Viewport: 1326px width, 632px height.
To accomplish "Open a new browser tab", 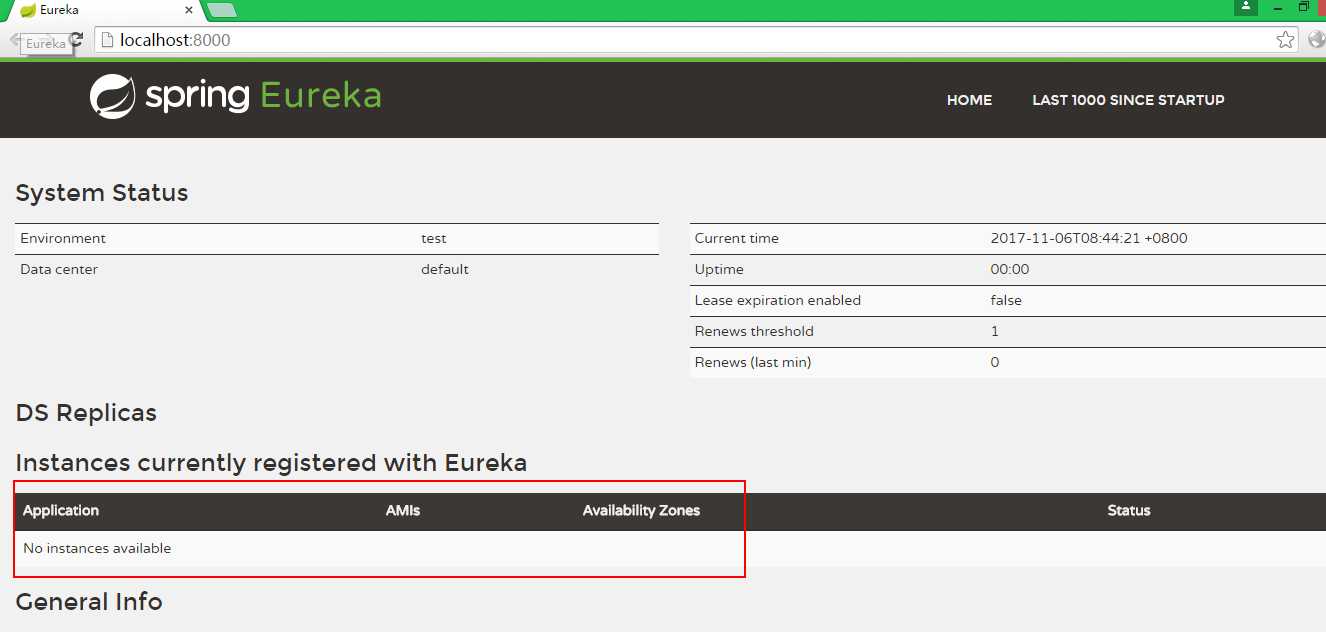I will click(x=221, y=10).
